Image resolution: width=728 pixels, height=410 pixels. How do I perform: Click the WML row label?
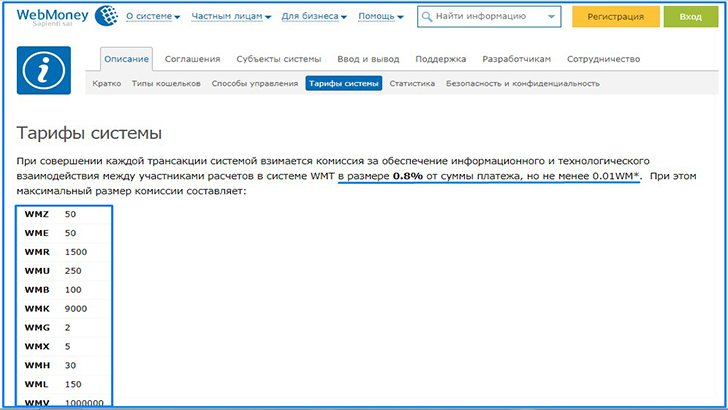36,384
